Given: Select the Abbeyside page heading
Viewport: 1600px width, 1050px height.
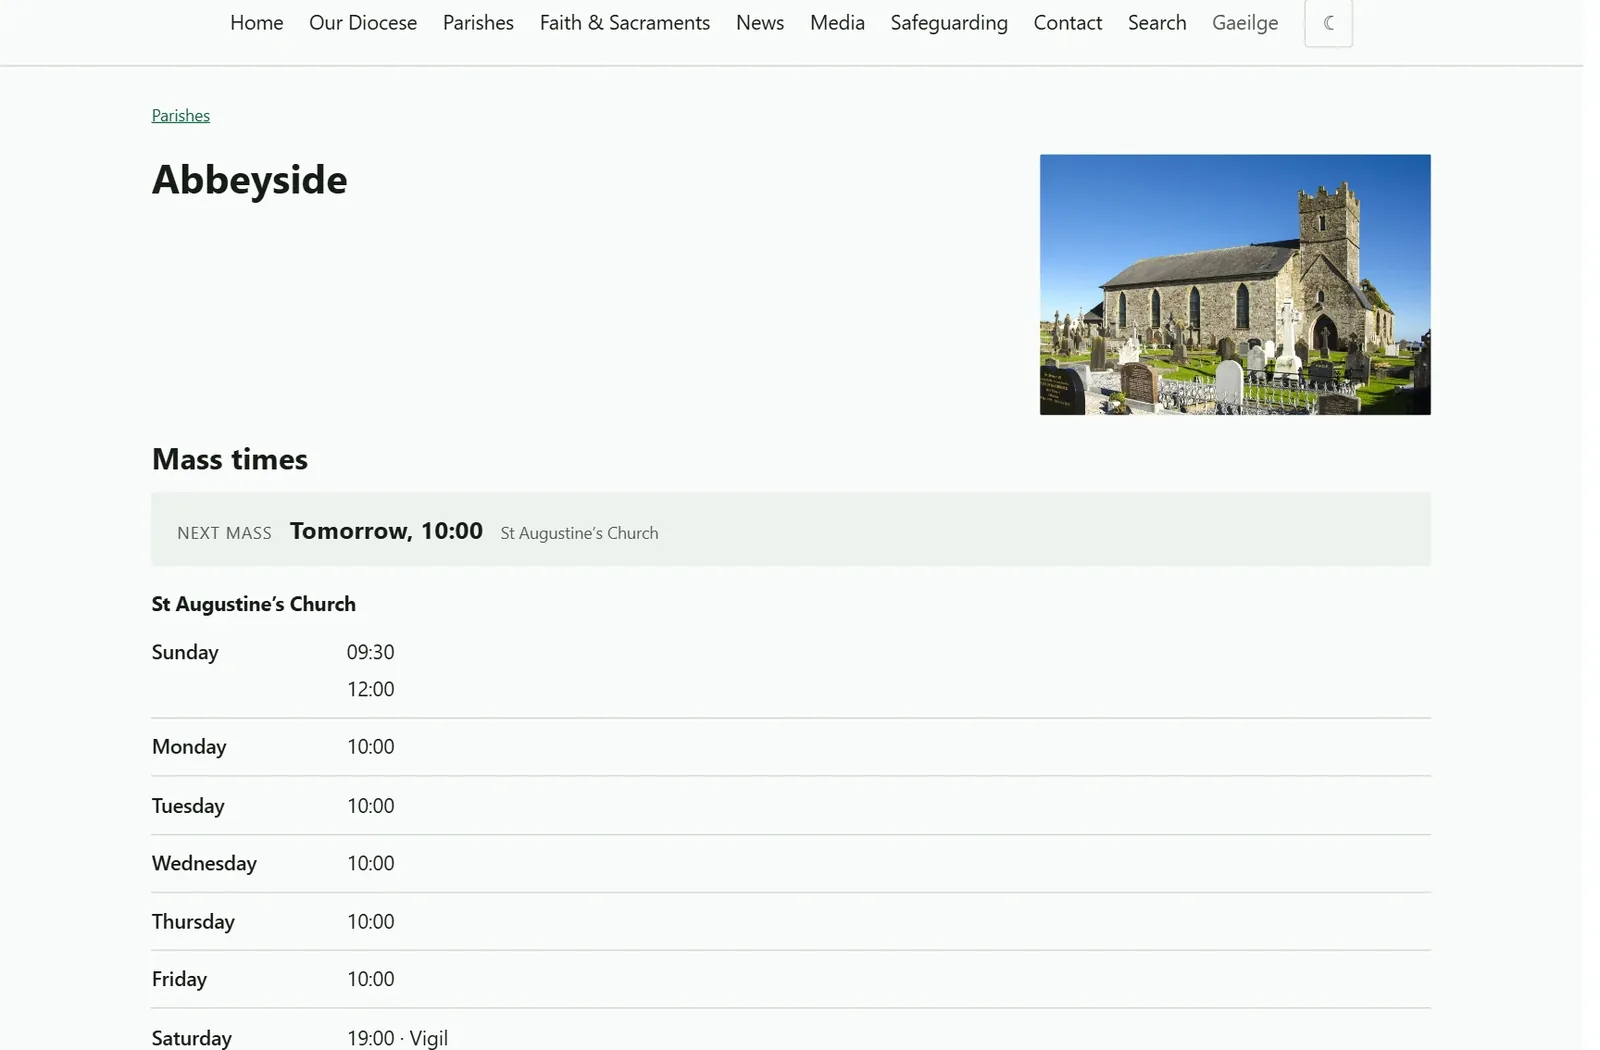Looking at the screenshot, I should [250, 180].
